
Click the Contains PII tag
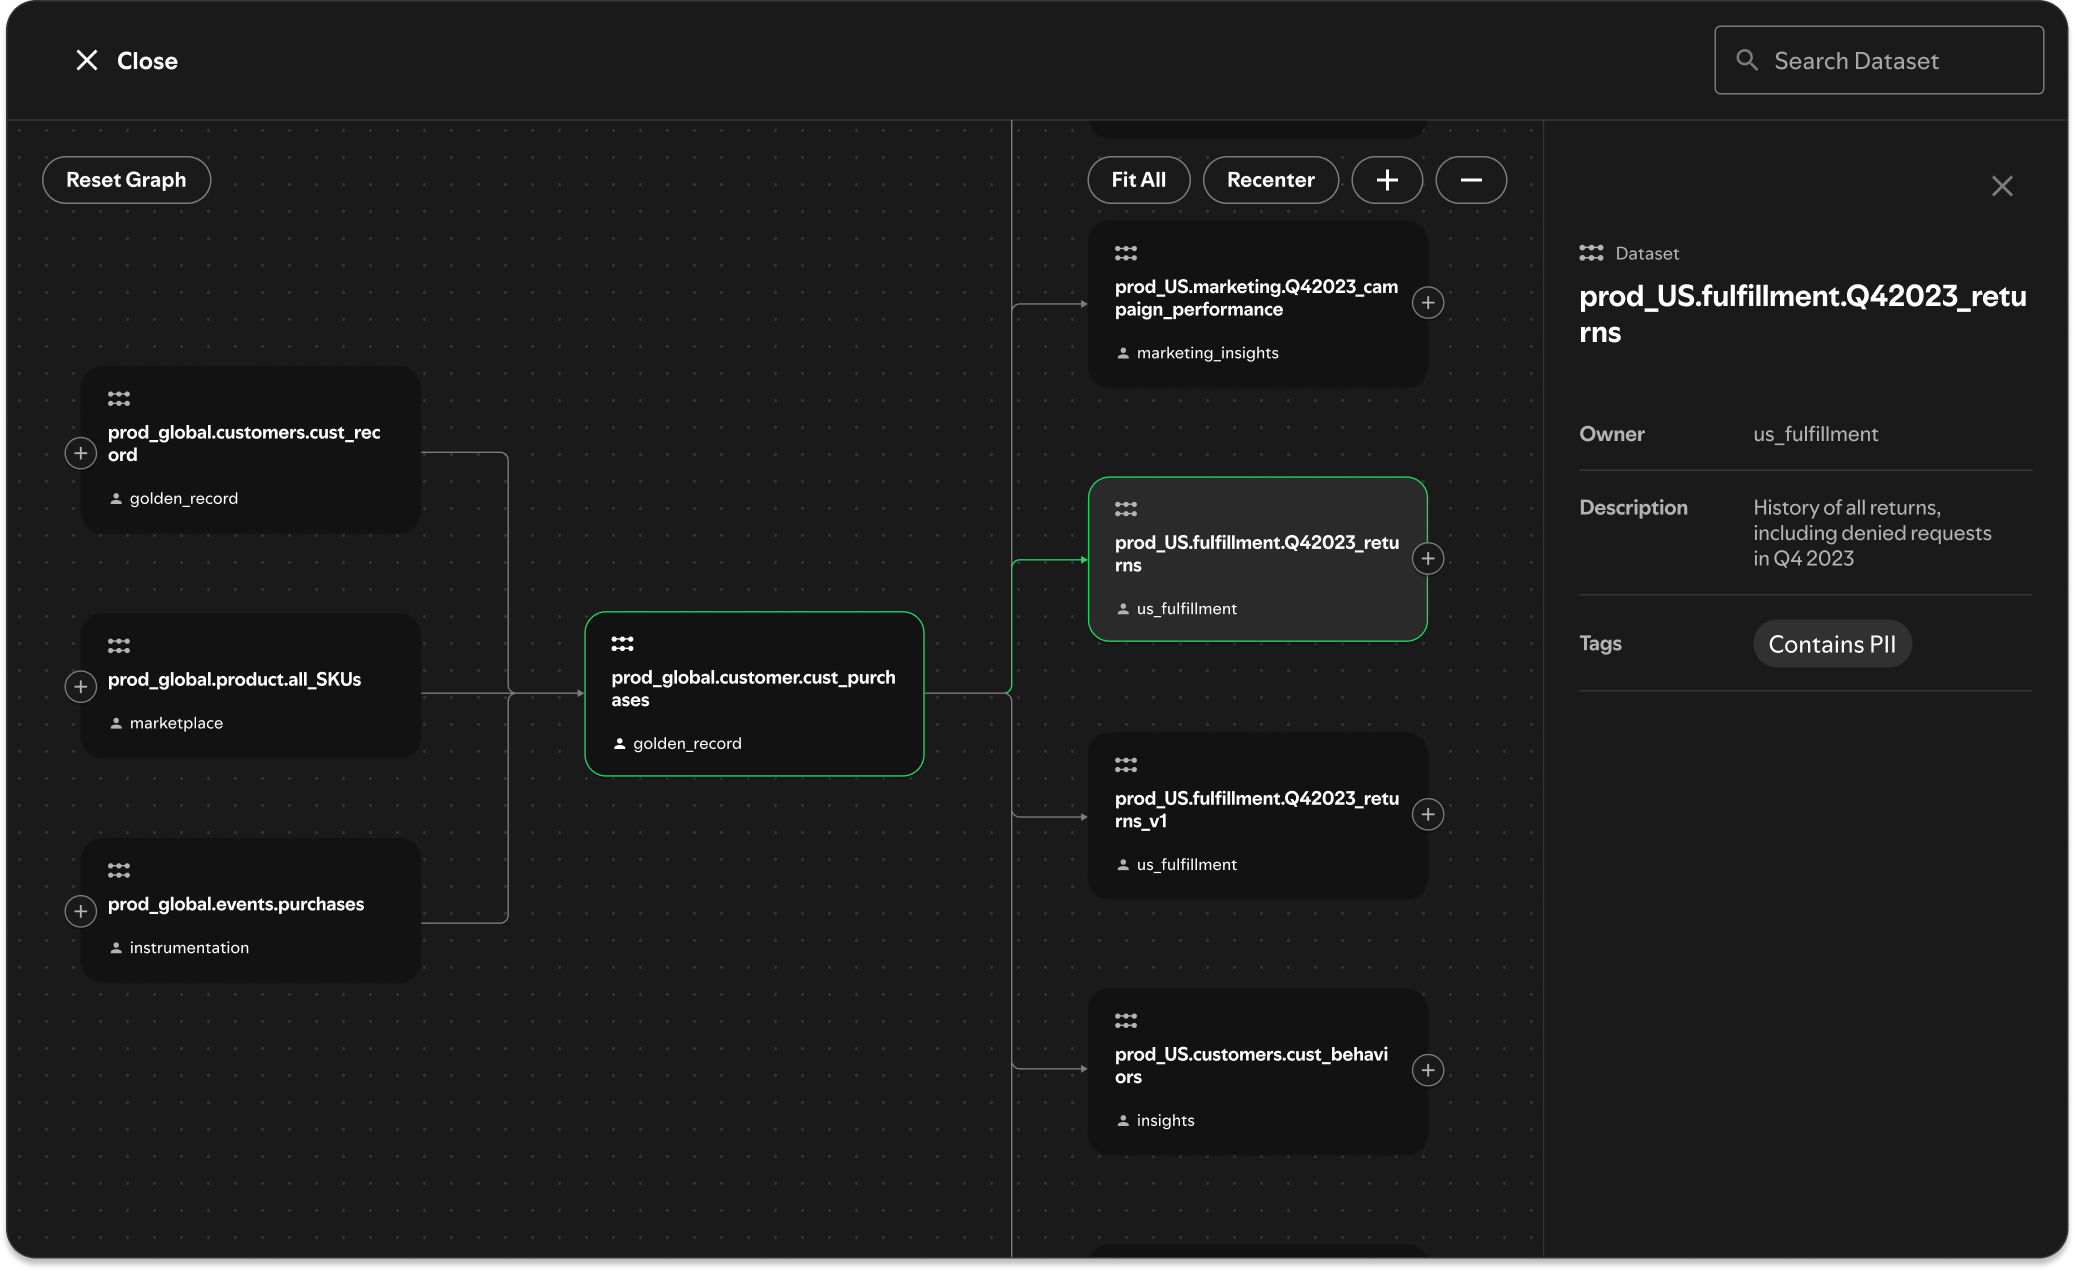[x=1832, y=644]
